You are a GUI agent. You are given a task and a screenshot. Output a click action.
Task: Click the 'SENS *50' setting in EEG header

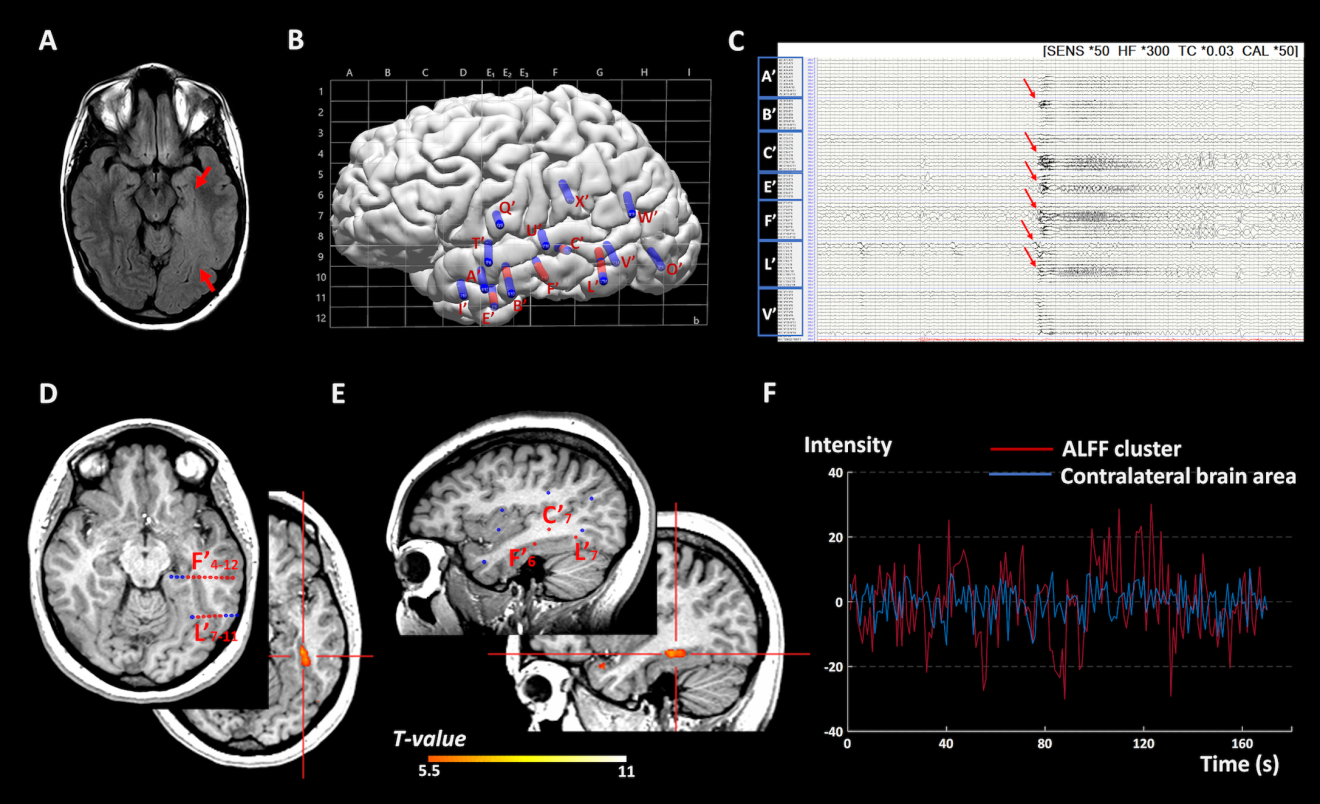click(x=1078, y=49)
